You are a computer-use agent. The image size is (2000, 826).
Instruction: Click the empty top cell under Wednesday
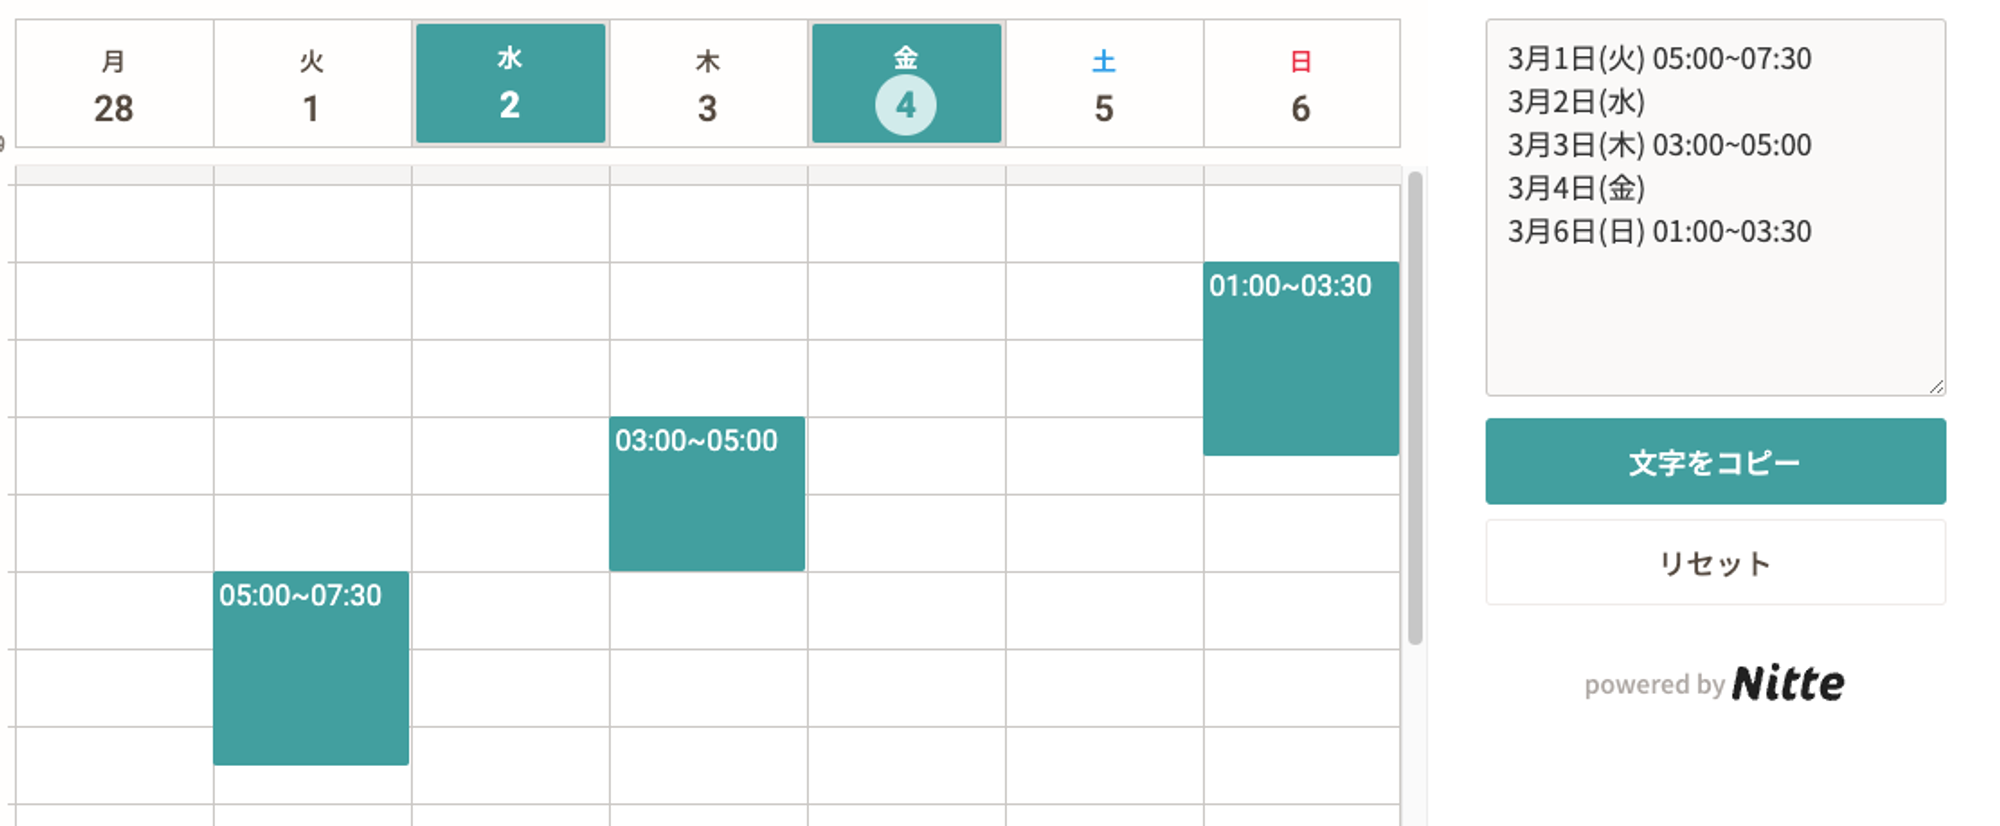tap(510, 223)
